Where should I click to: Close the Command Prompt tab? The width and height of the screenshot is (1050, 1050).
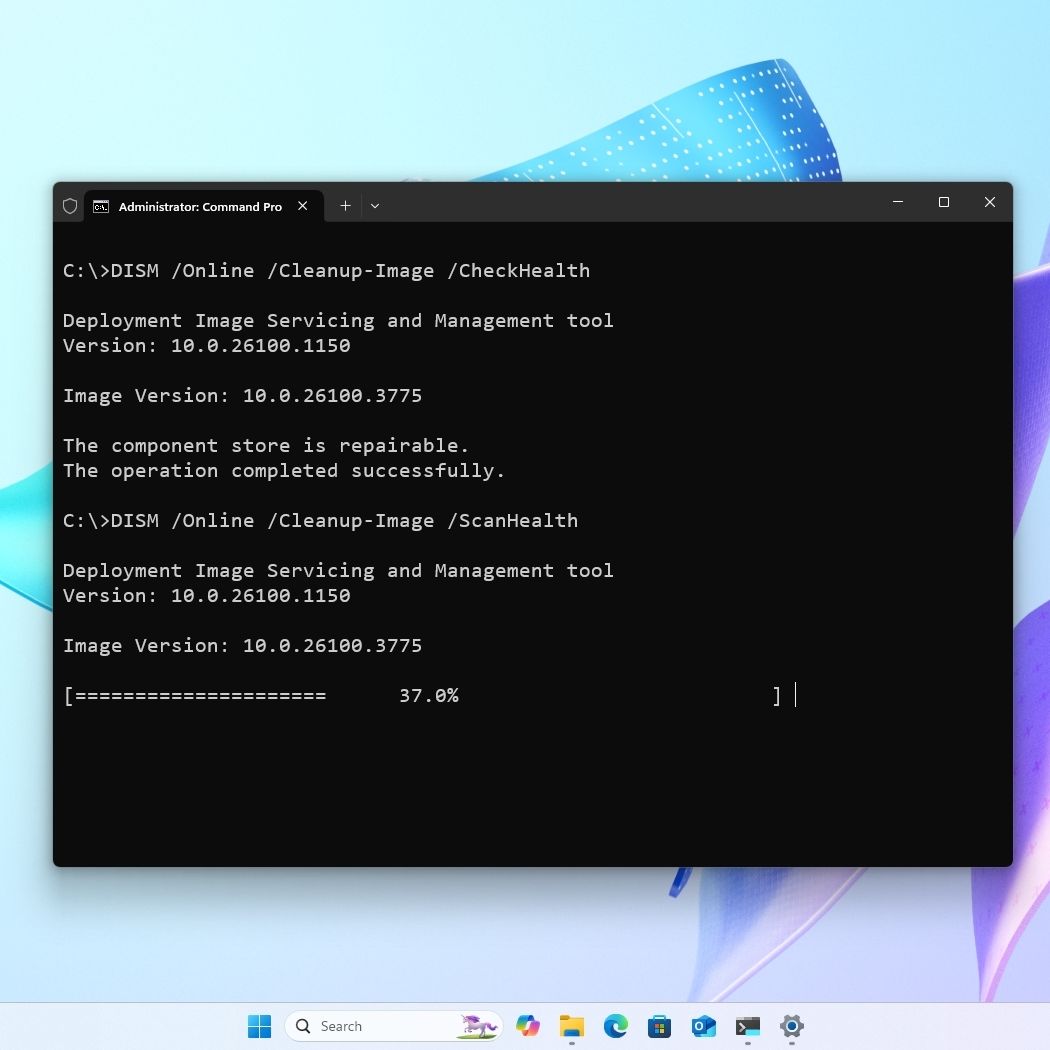(x=303, y=206)
